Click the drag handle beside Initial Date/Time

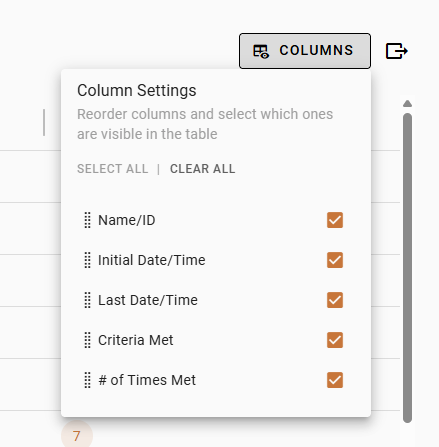coord(87,260)
